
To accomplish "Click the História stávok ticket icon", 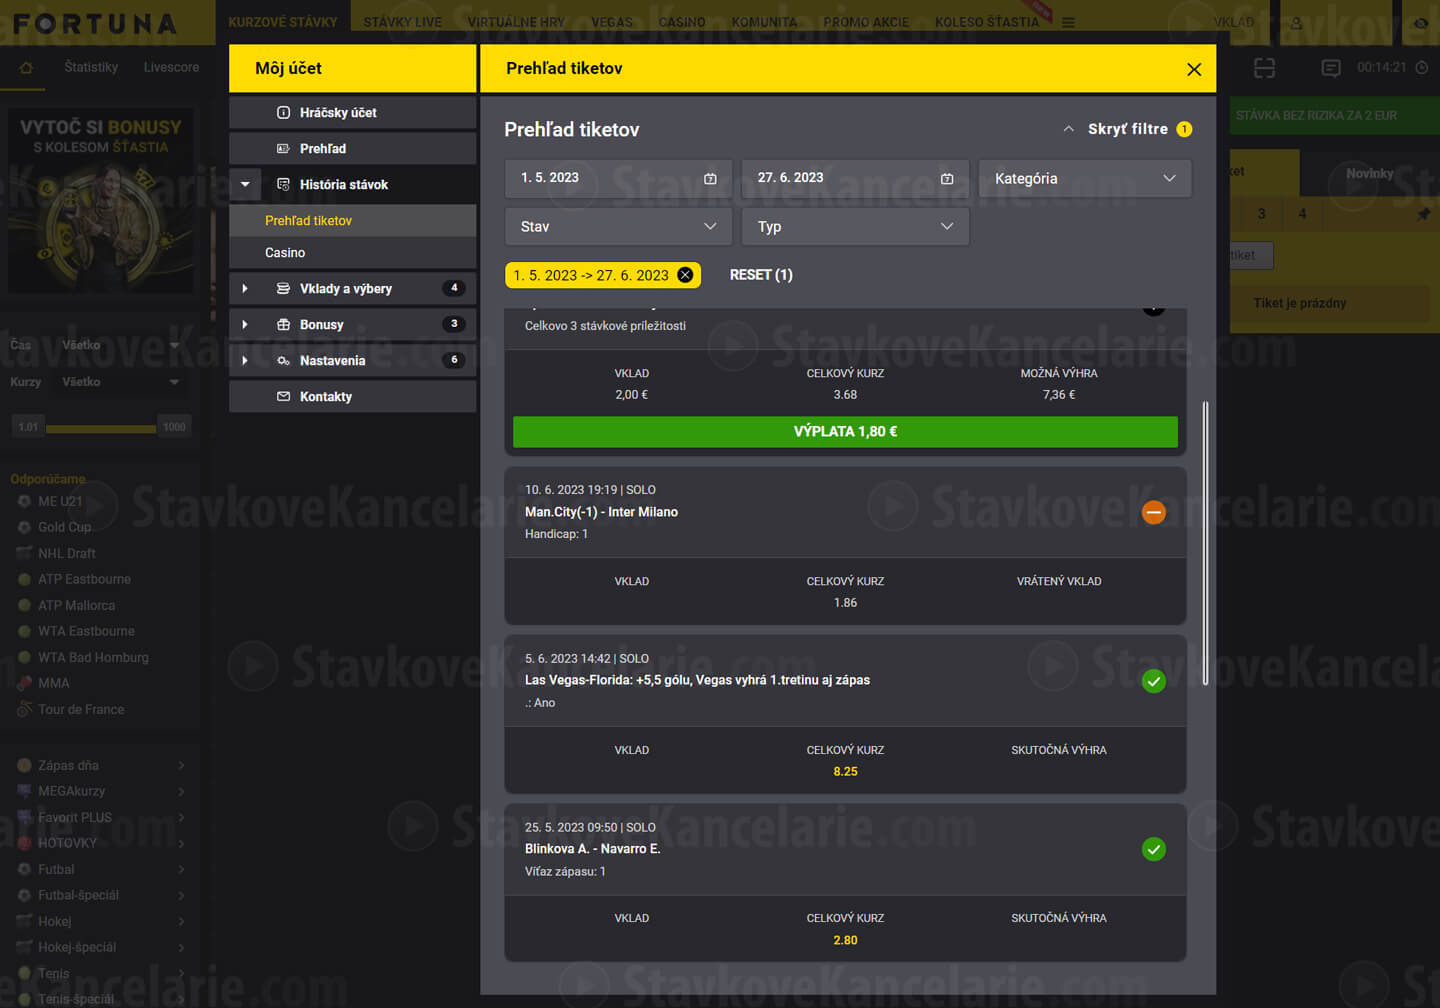I will (x=284, y=185).
